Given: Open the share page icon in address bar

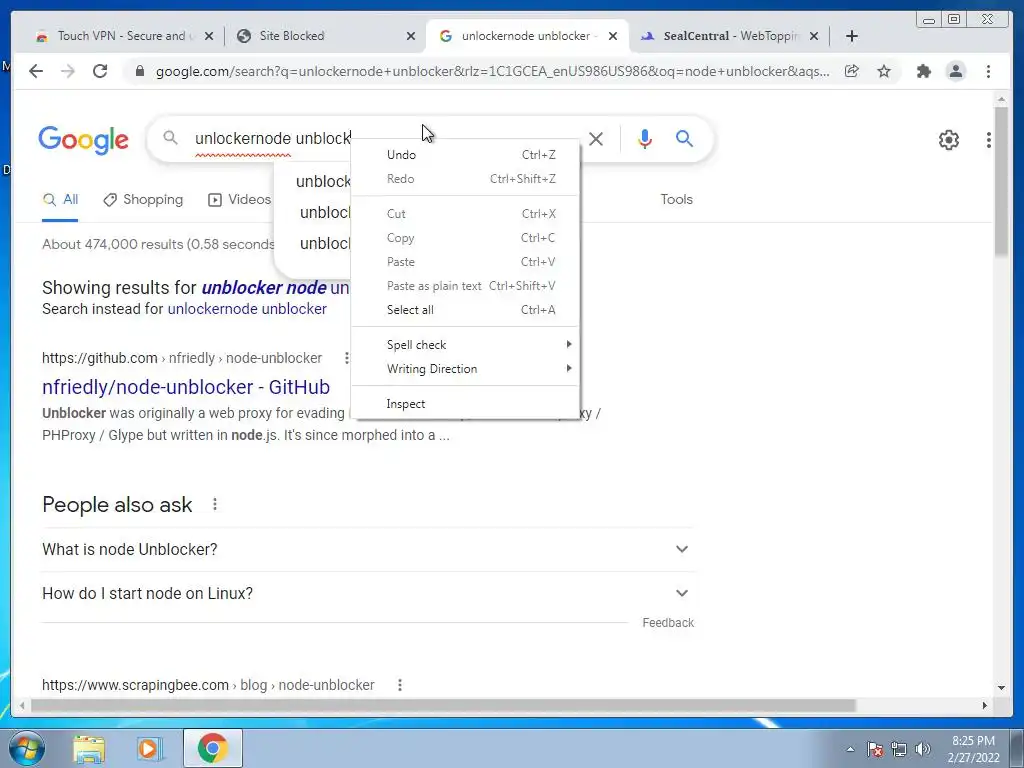Looking at the screenshot, I should (x=852, y=71).
